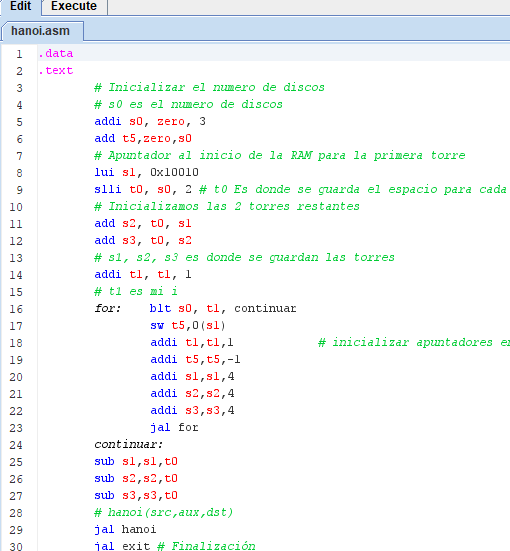The height and width of the screenshot is (551, 510).
Task: Click the .text directive on line 2
Action: pos(56,70)
